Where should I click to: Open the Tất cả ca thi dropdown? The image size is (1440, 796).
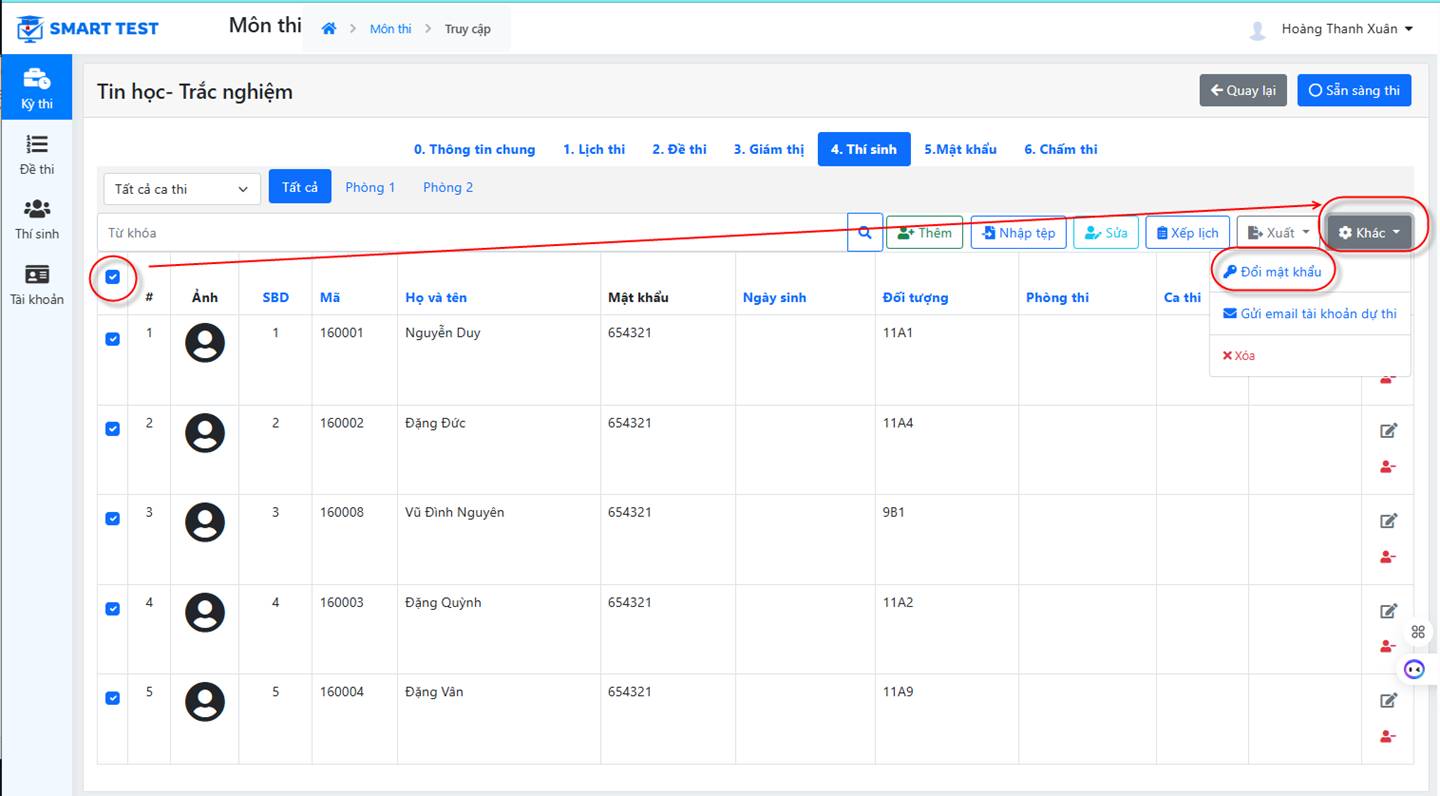(182, 189)
